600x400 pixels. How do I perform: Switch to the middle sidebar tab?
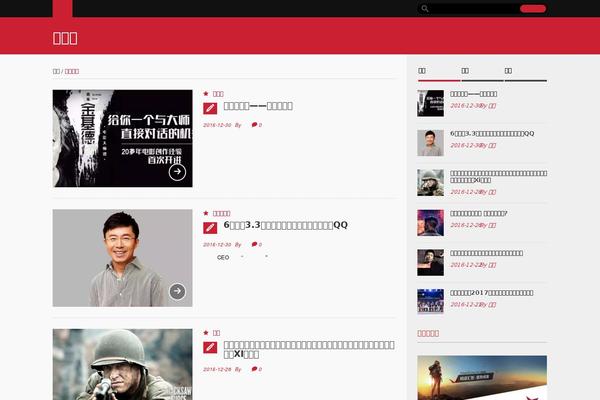click(482, 73)
